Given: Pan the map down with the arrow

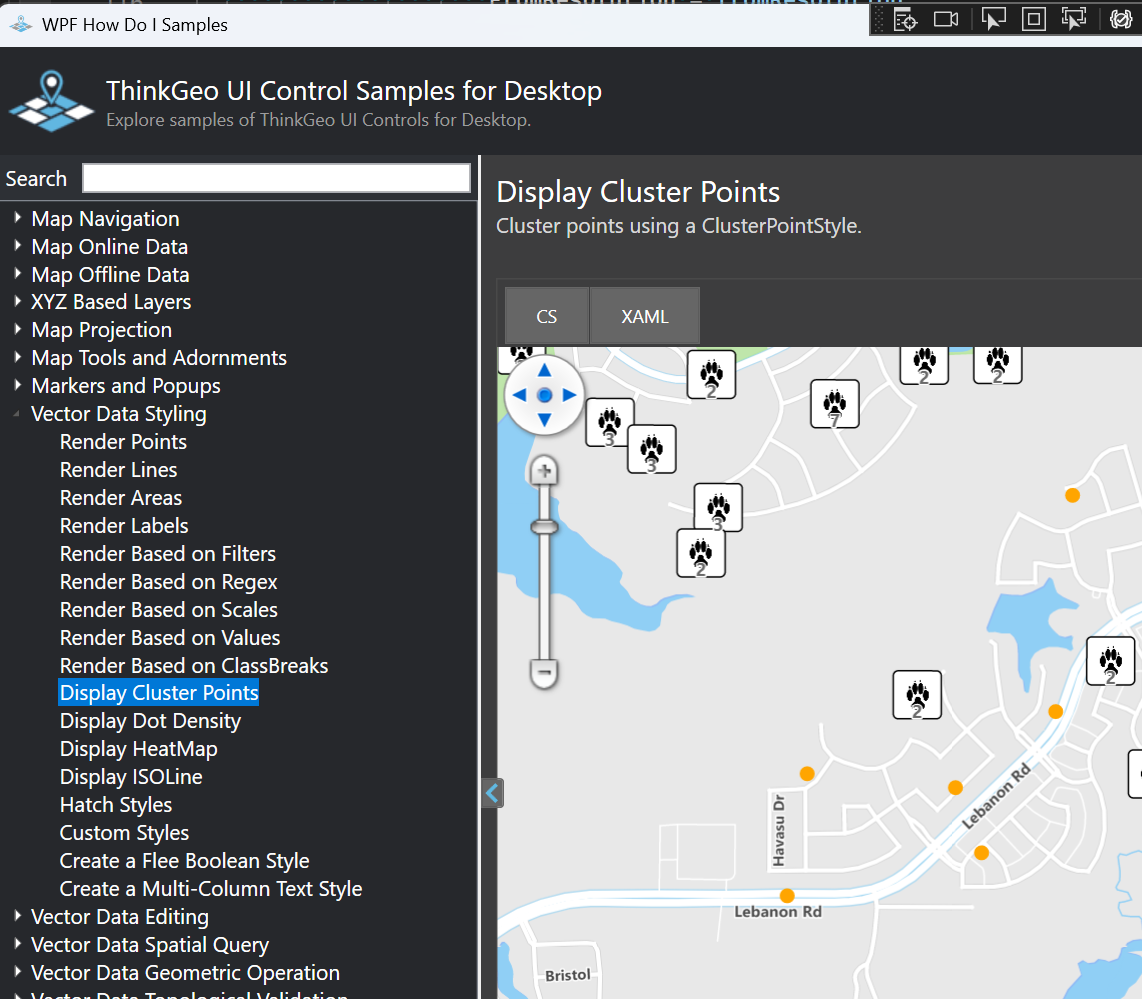Looking at the screenshot, I should (544, 420).
